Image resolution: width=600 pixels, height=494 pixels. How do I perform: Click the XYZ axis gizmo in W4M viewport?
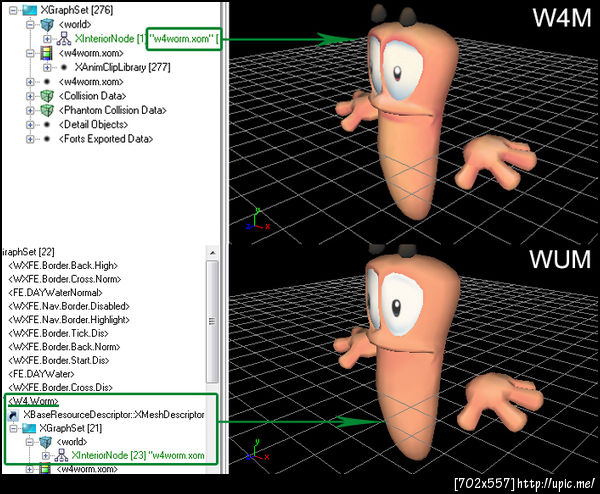pyautogui.click(x=258, y=220)
